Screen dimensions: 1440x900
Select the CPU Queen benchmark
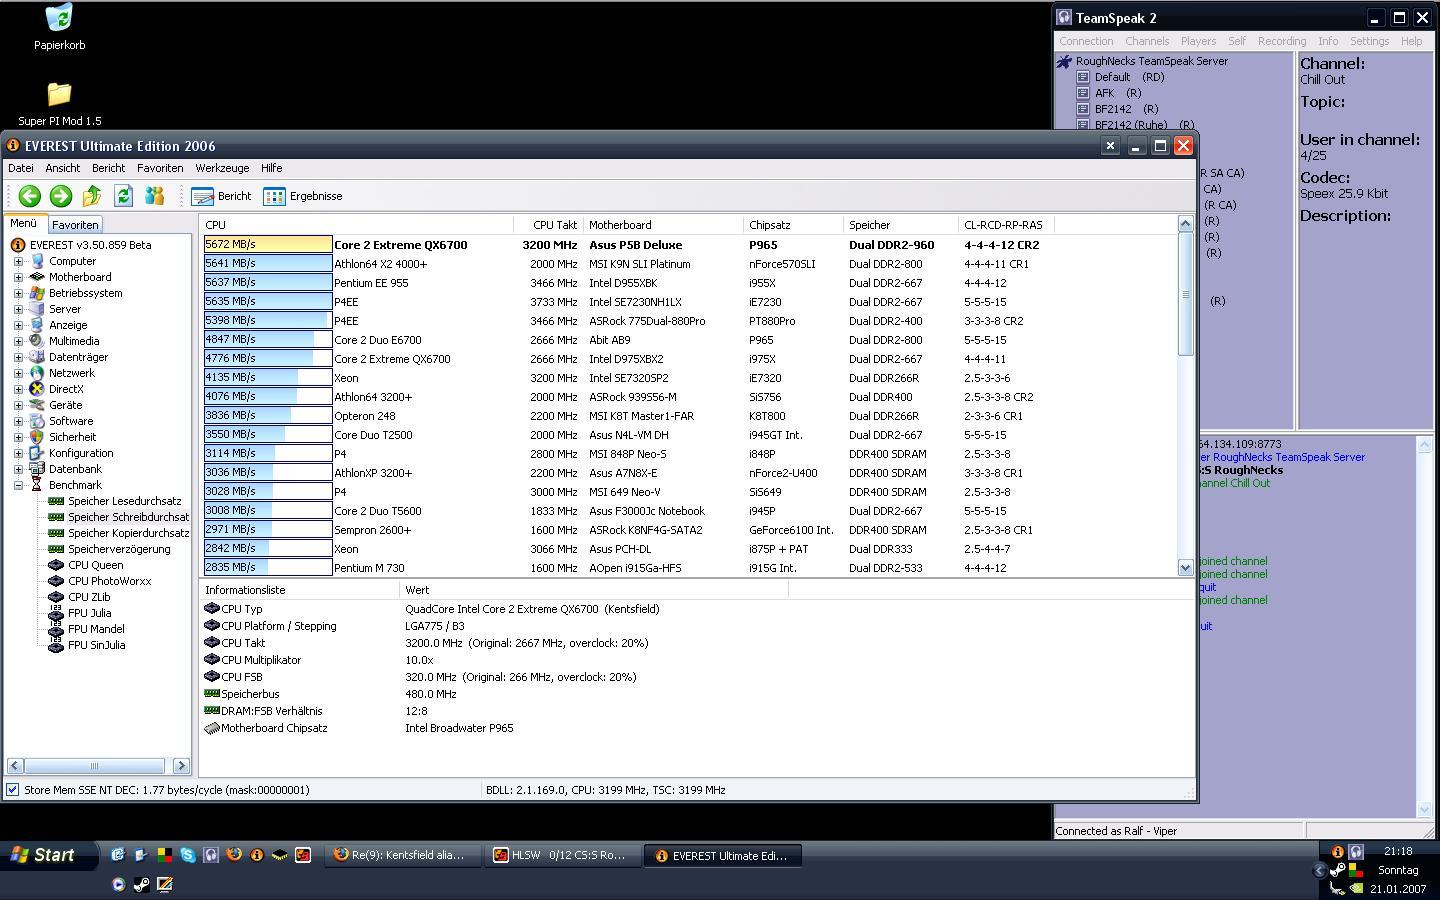coord(95,565)
